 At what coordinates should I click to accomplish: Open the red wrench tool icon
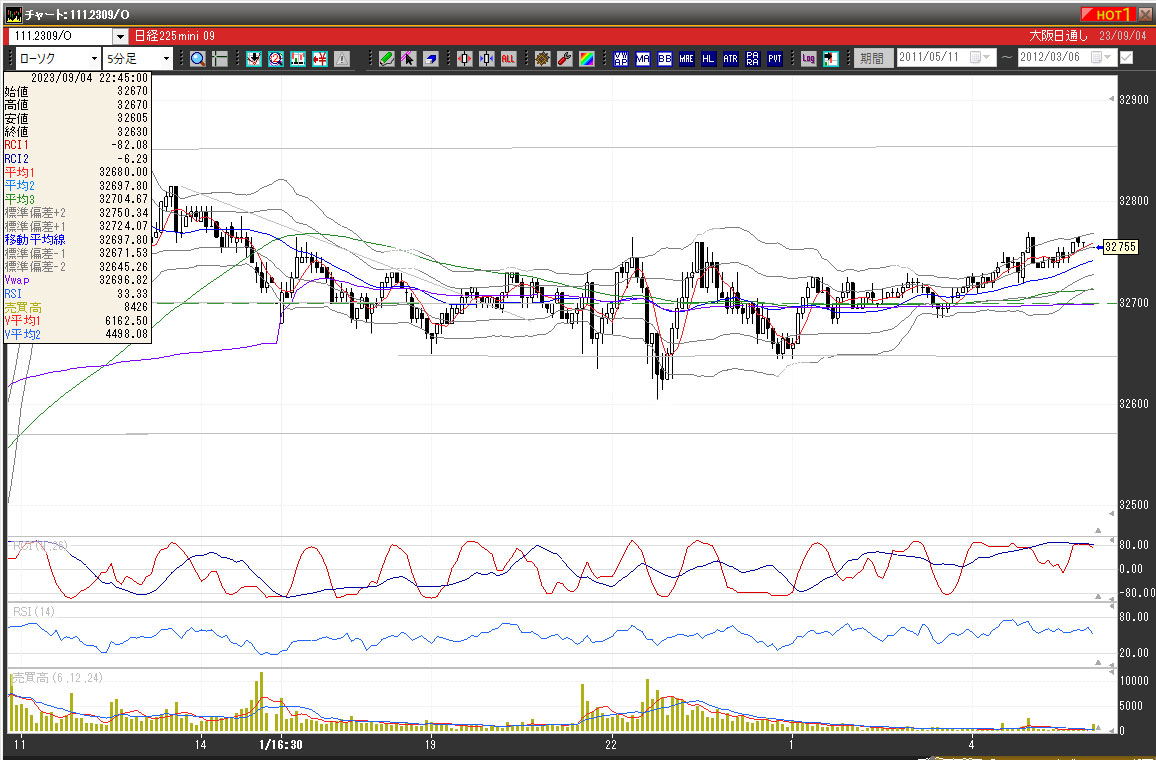tap(565, 59)
